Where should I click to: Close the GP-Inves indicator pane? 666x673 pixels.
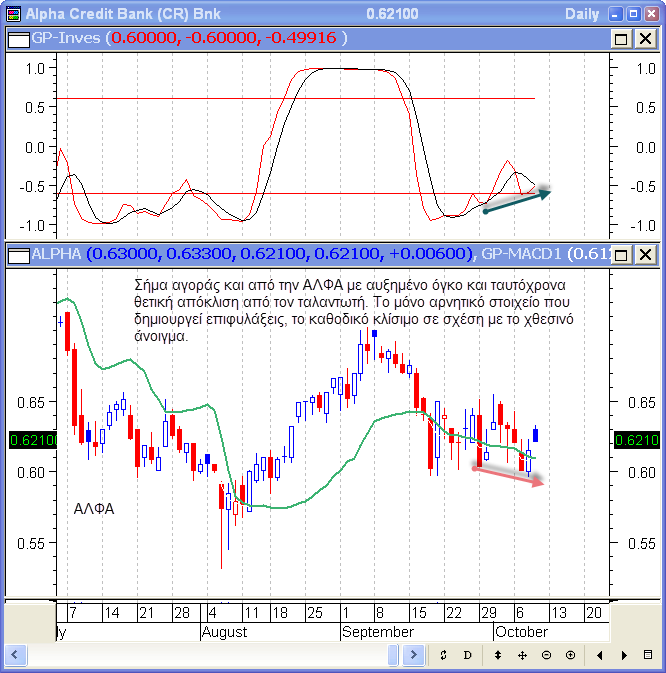(646, 38)
